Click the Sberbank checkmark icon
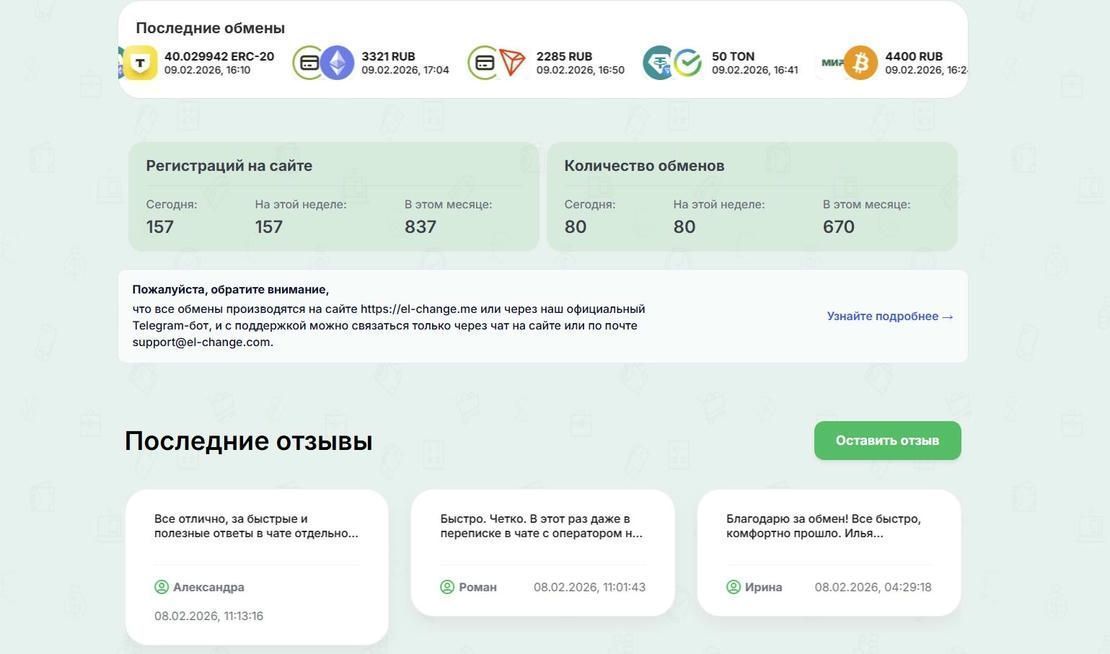The width and height of the screenshot is (1110, 654). [x=688, y=63]
